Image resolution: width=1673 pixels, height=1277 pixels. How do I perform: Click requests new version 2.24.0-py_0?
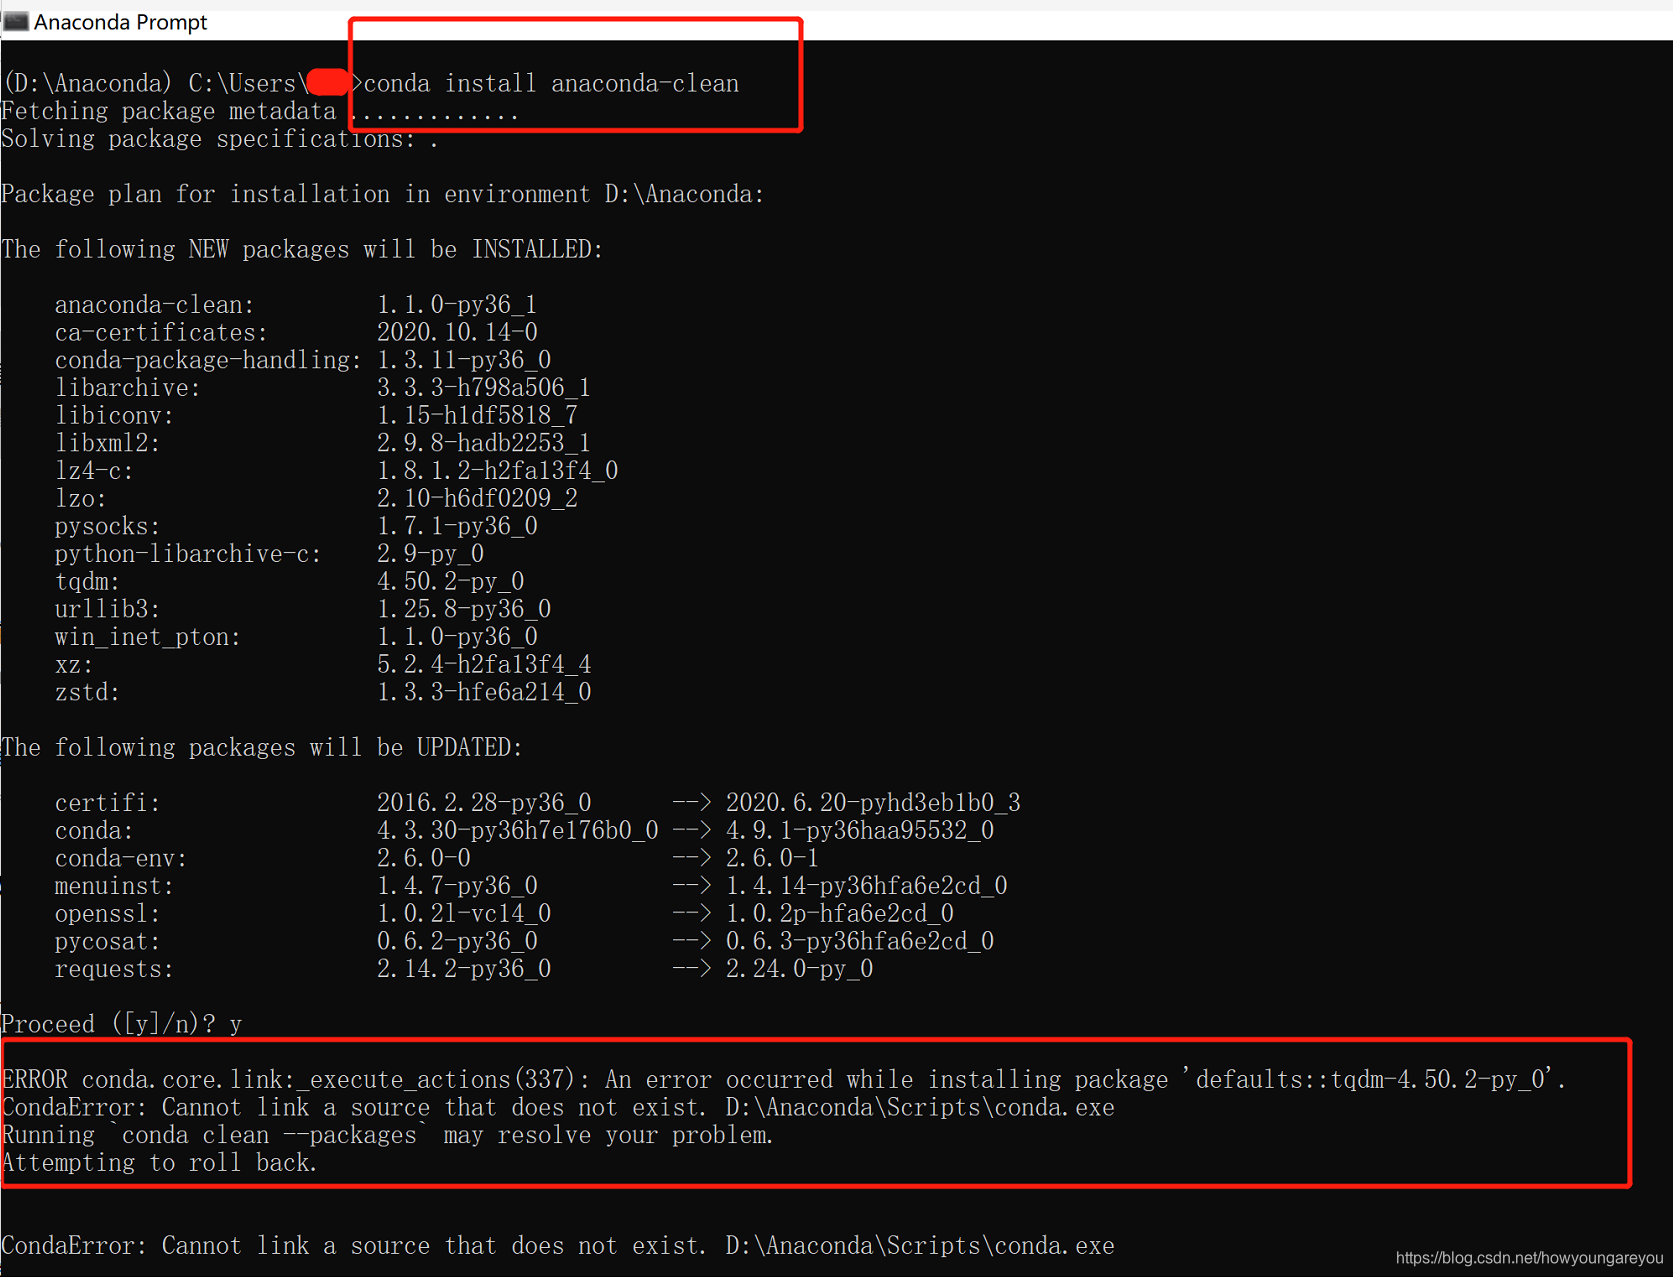800,969
